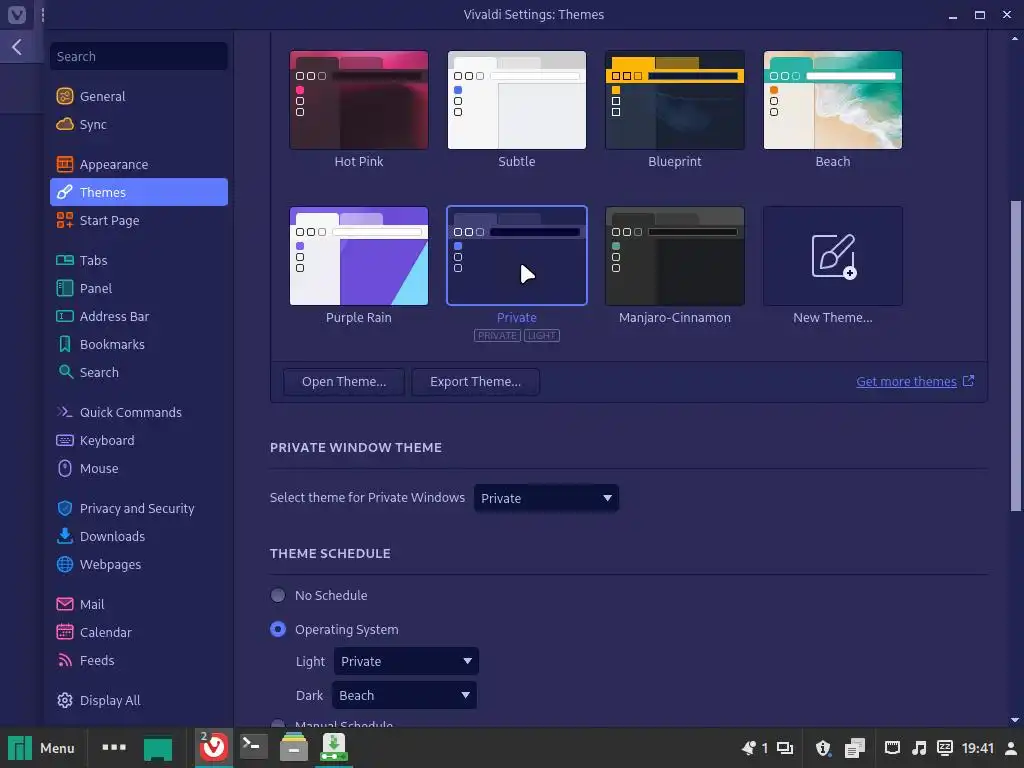The height and width of the screenshot is (768, 1024).
Task: Click the Mouse icon
Action: coord(65,469)
